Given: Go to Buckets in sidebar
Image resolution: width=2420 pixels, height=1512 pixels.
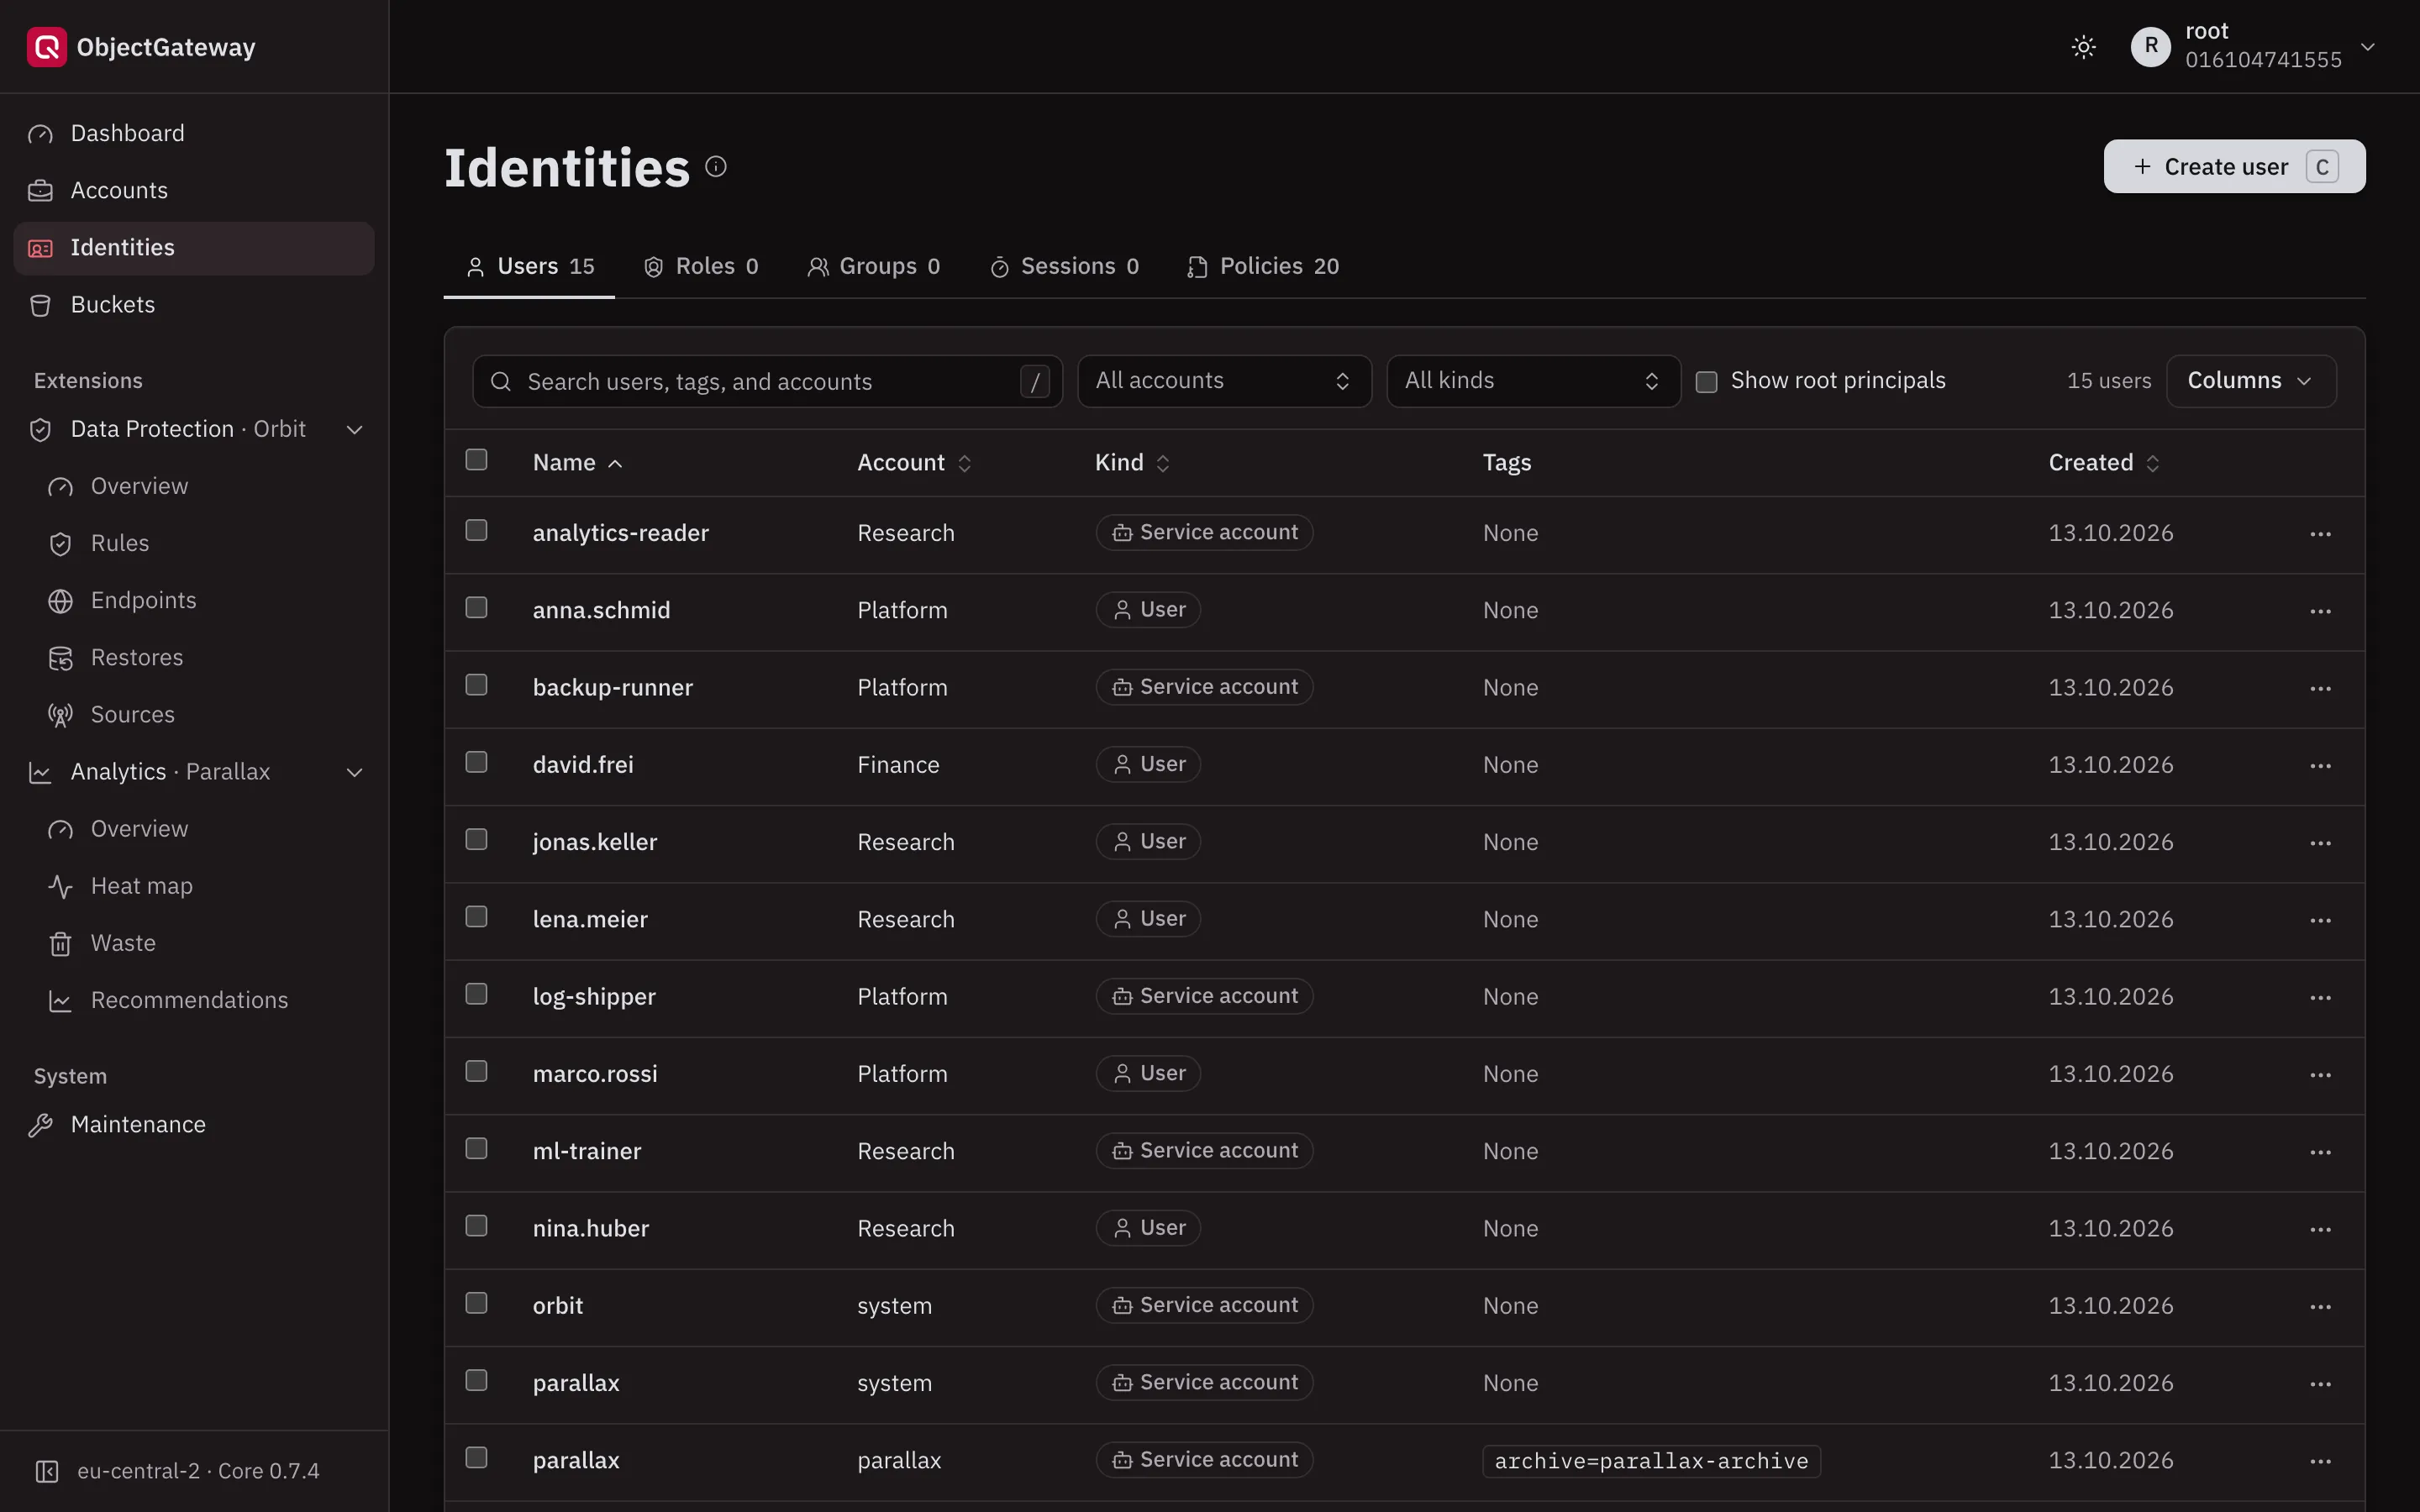Looking at the screenshot, I should coord(194,305).
